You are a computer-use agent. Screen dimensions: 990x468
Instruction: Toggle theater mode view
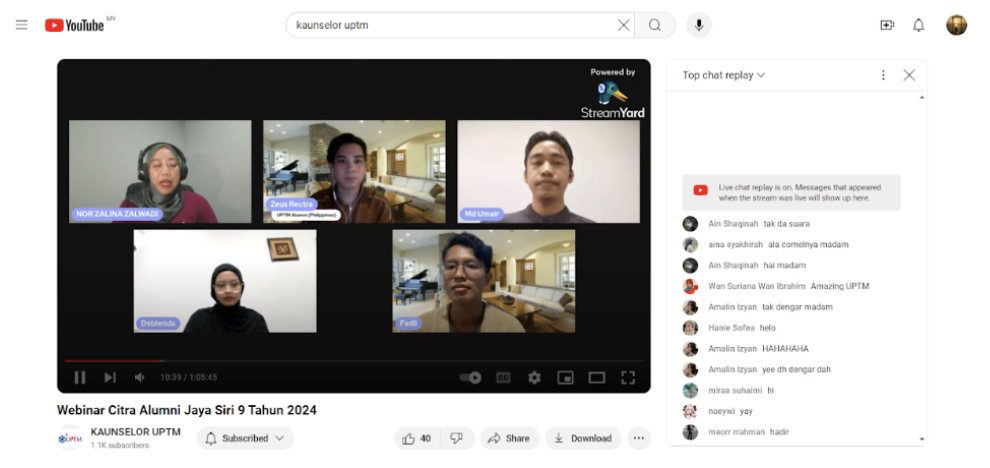[597, 377]
